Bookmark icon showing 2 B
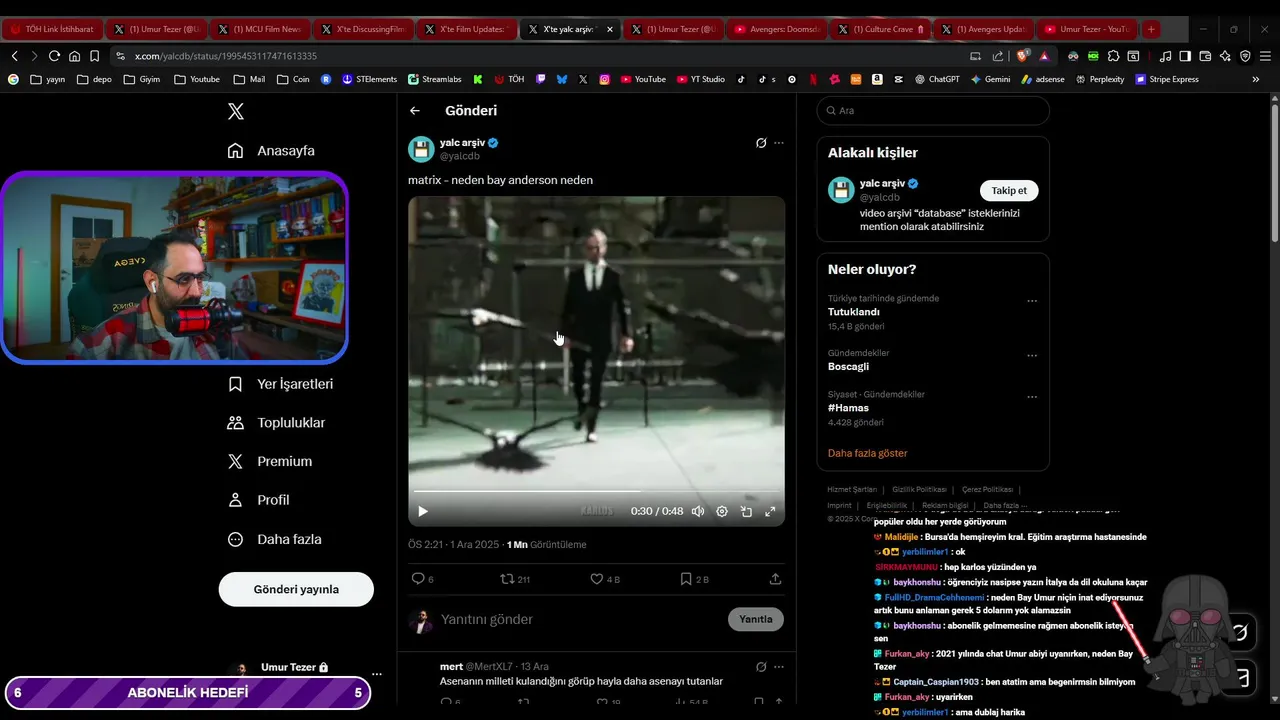This screenshot has height=720, width=1280. tap(686, 579)
